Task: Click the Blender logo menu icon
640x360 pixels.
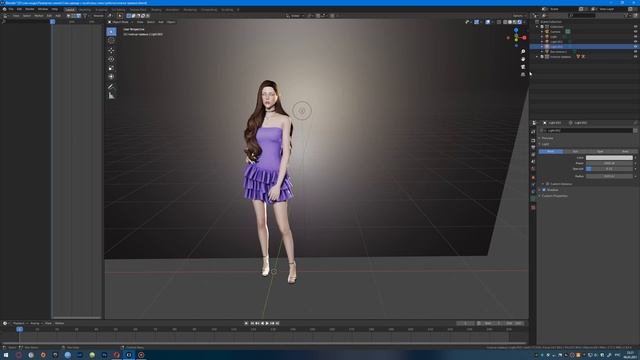Action: pos(4,9)
